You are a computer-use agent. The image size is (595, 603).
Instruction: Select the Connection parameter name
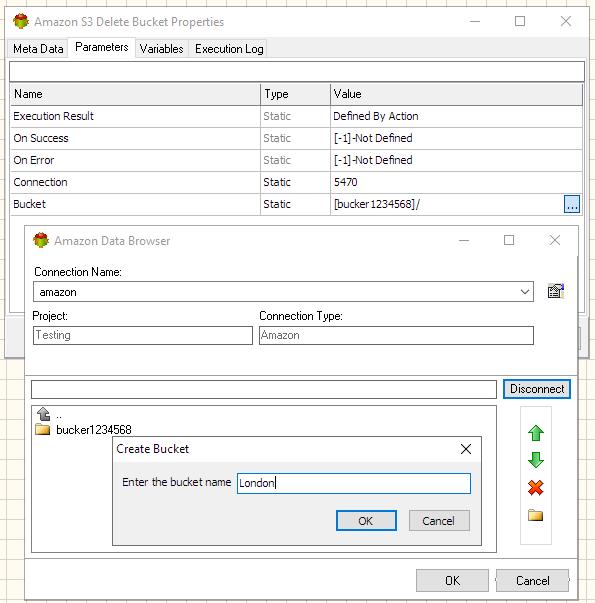[x=40, y=182]
